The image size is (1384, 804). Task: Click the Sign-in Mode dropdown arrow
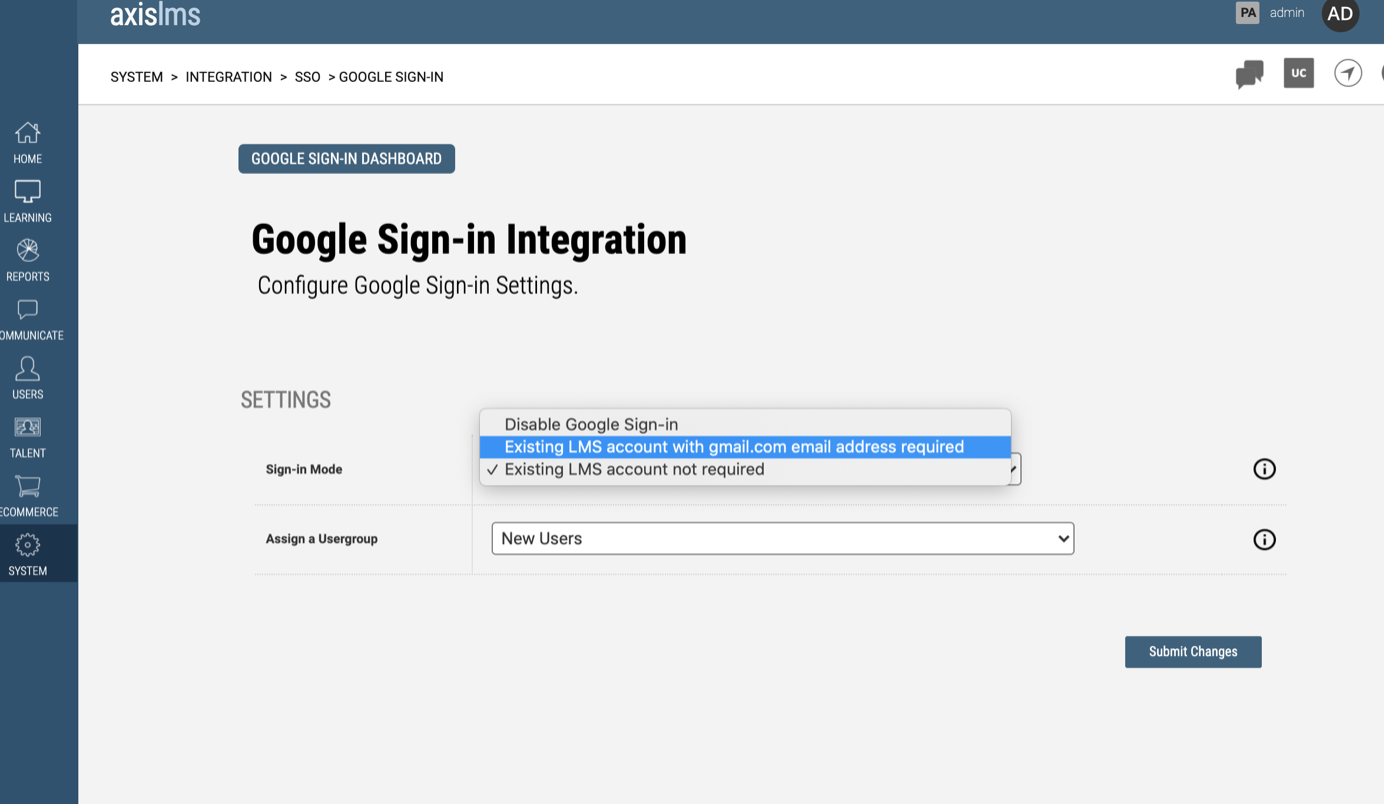(x=1014, y=469)
